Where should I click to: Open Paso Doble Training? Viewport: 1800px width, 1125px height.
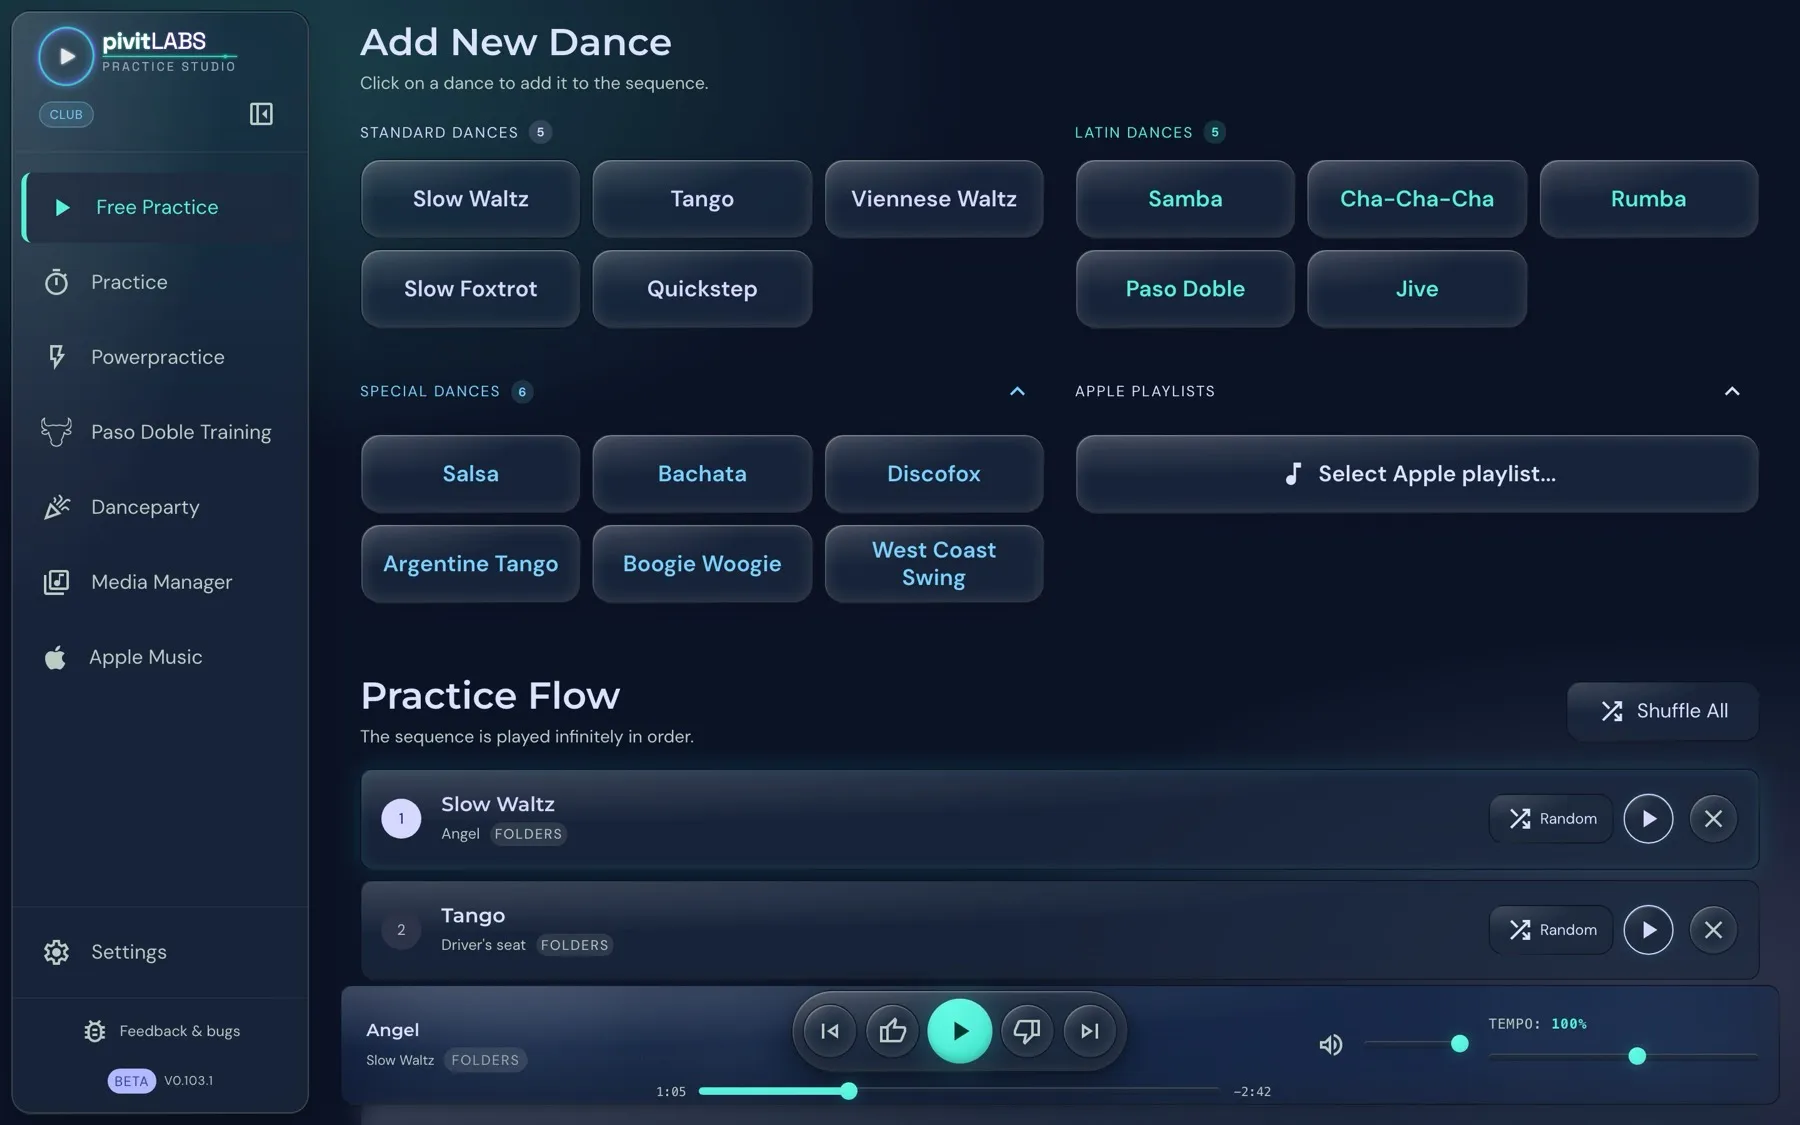(x=160, y=432)
